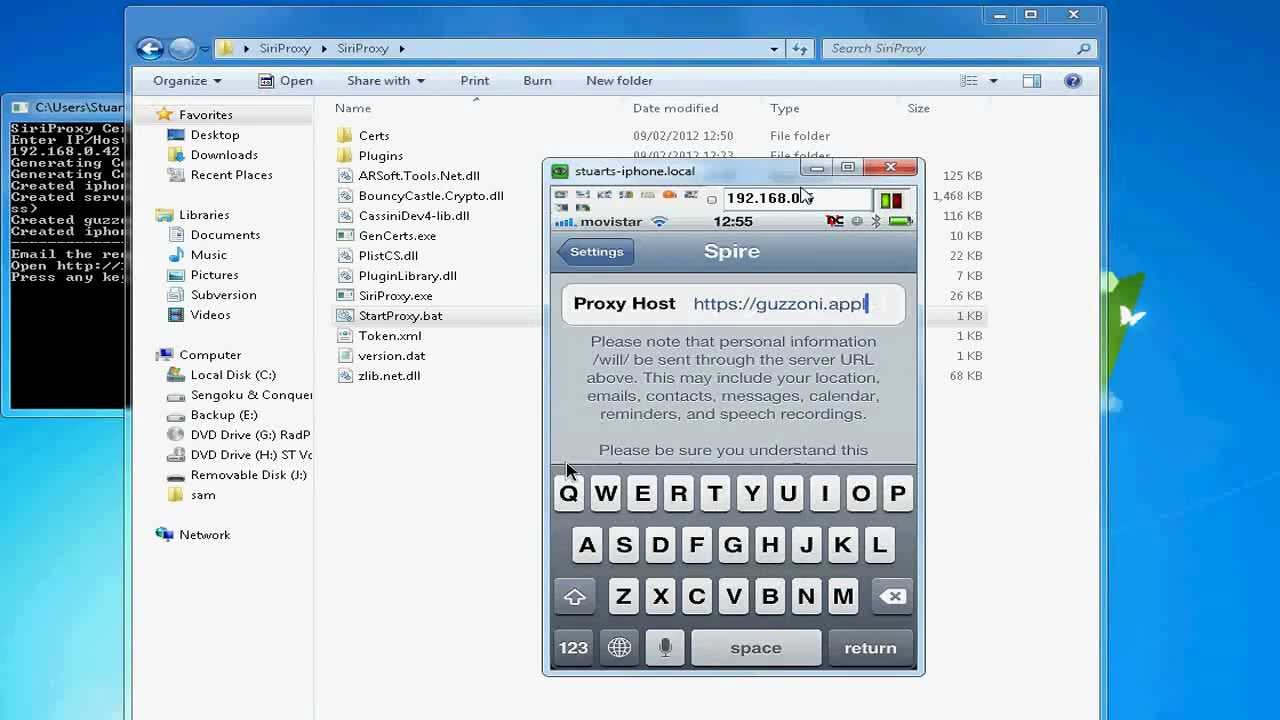Image resolution: width=1280 pixels, height=720 pixels.
Task: Refresh the SiriProxy folder view
Action: (800, 48)
